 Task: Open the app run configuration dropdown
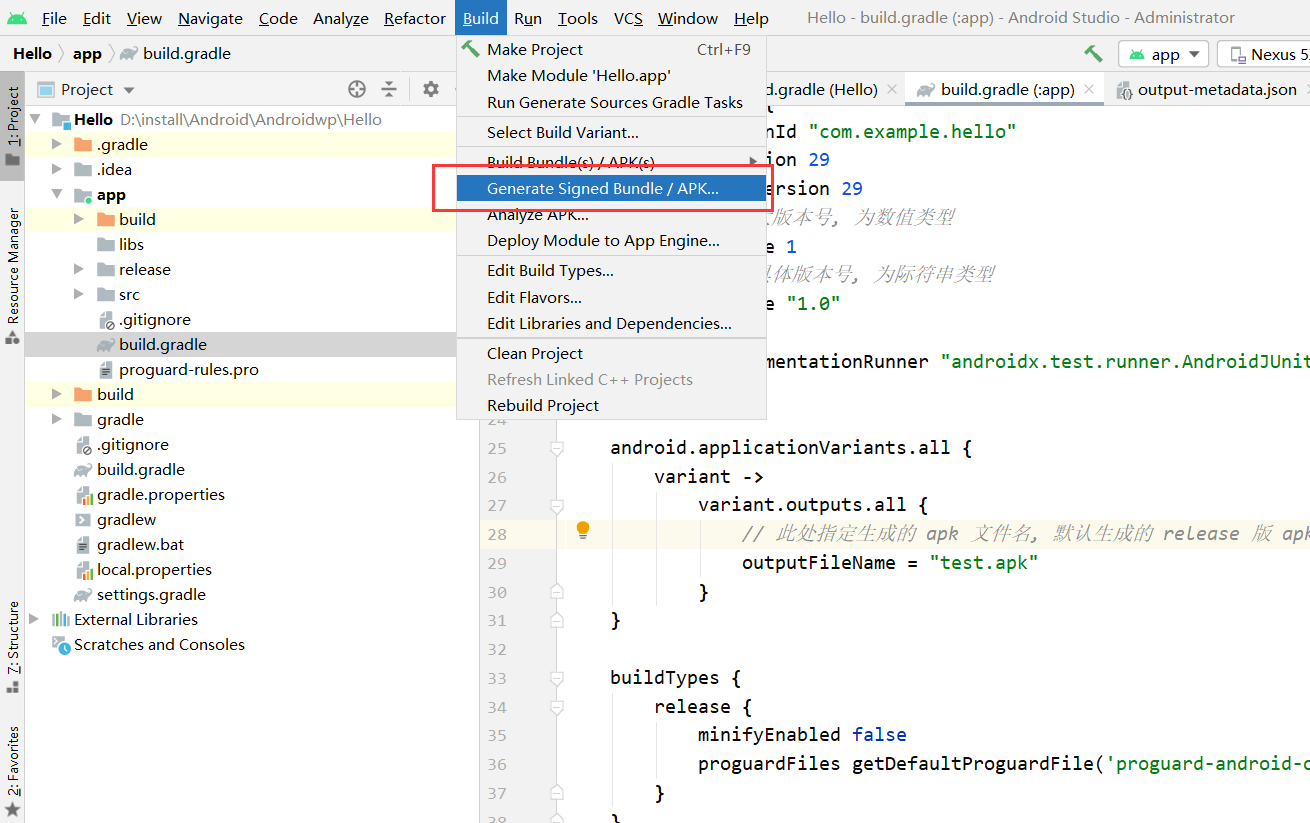(1165, 54)
